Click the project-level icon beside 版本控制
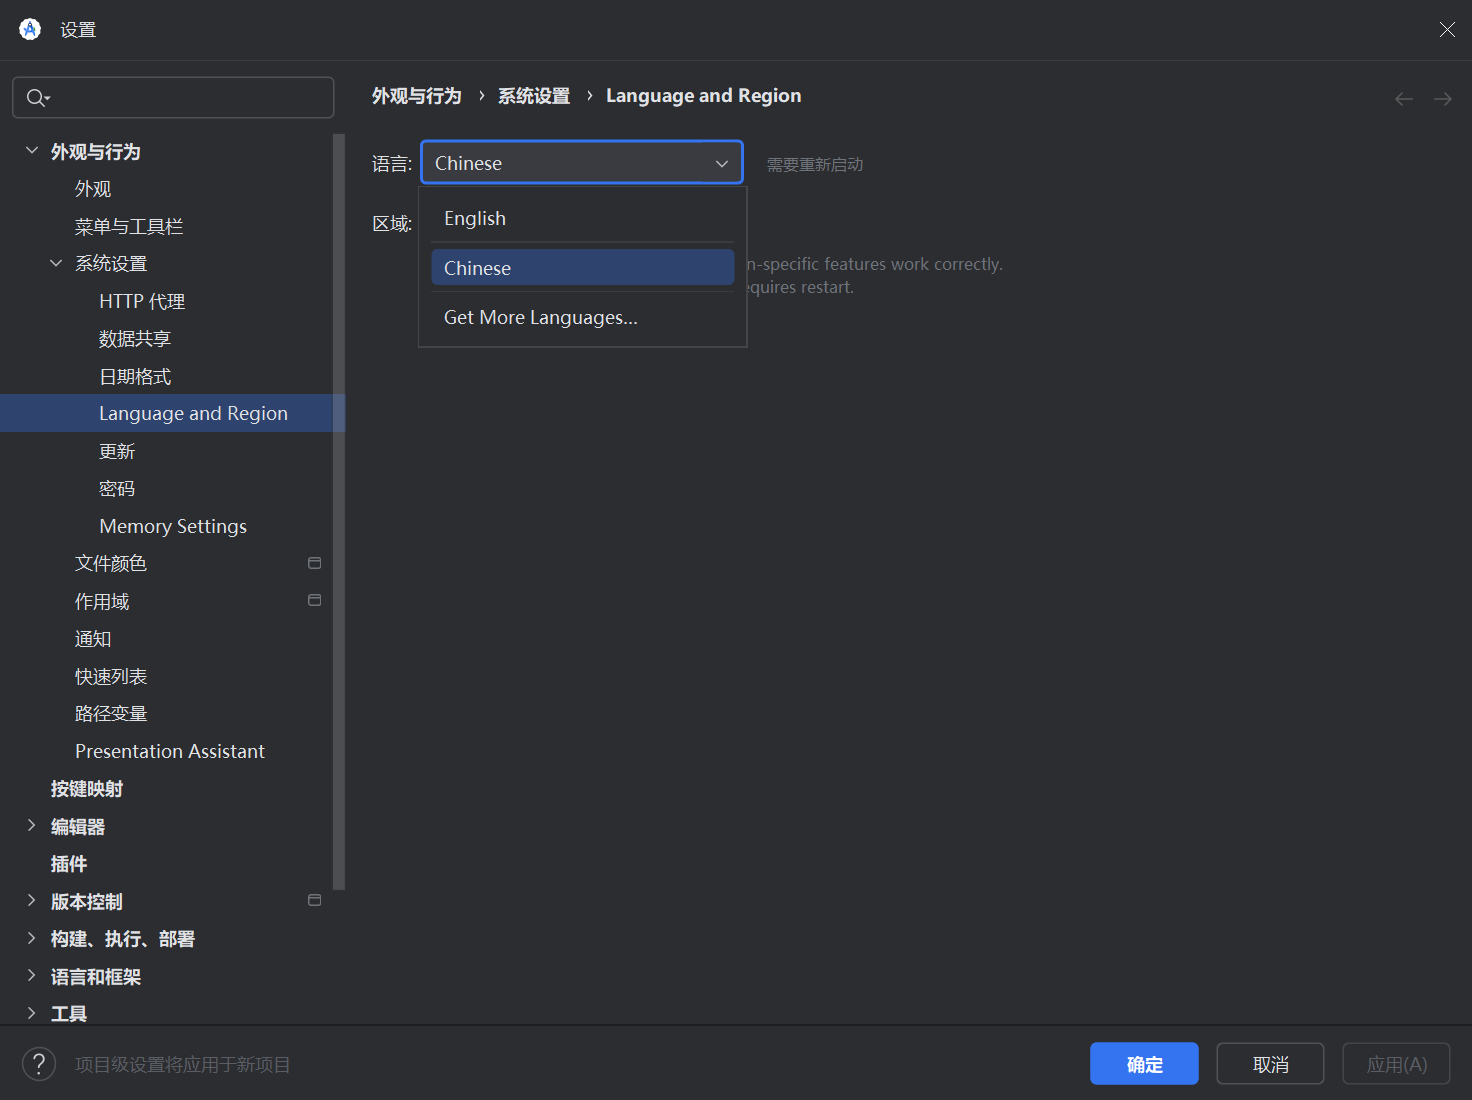 tap(314, 900)
